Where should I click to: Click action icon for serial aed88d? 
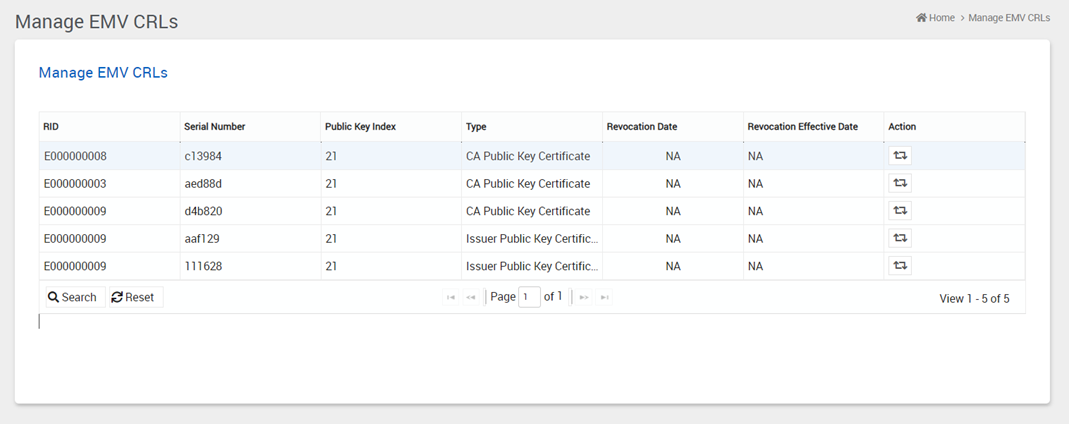point(900,183)
